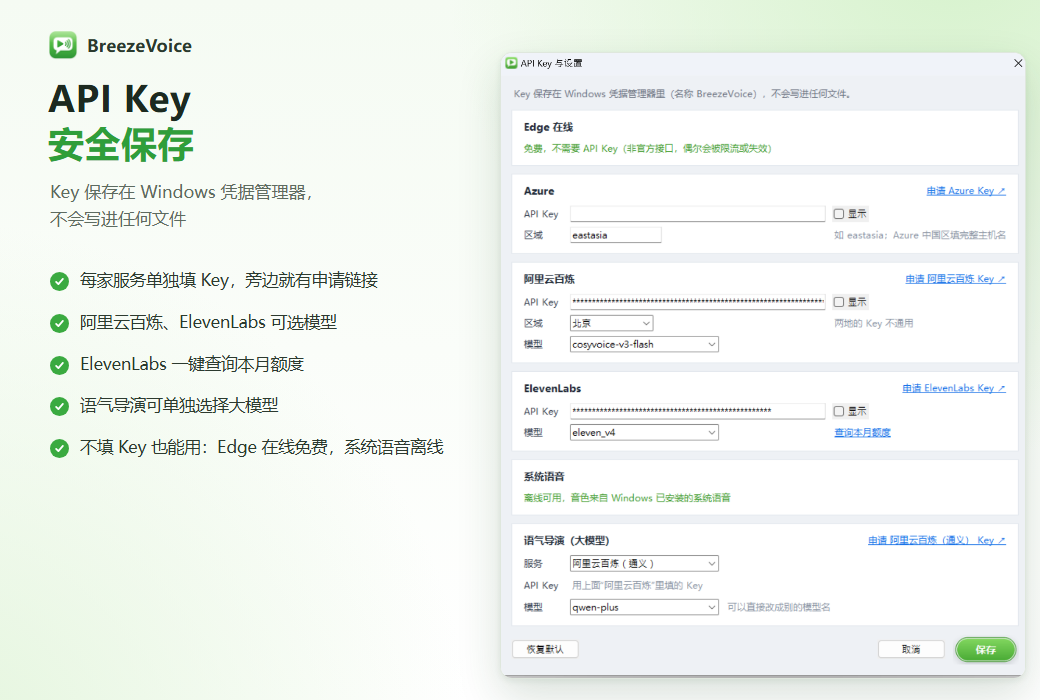The height and width of the screenshot is (700, 1040).
Task: Click the ElevenLabs API Key masked field
Action: pyautogui.click(x=697, y=411)
